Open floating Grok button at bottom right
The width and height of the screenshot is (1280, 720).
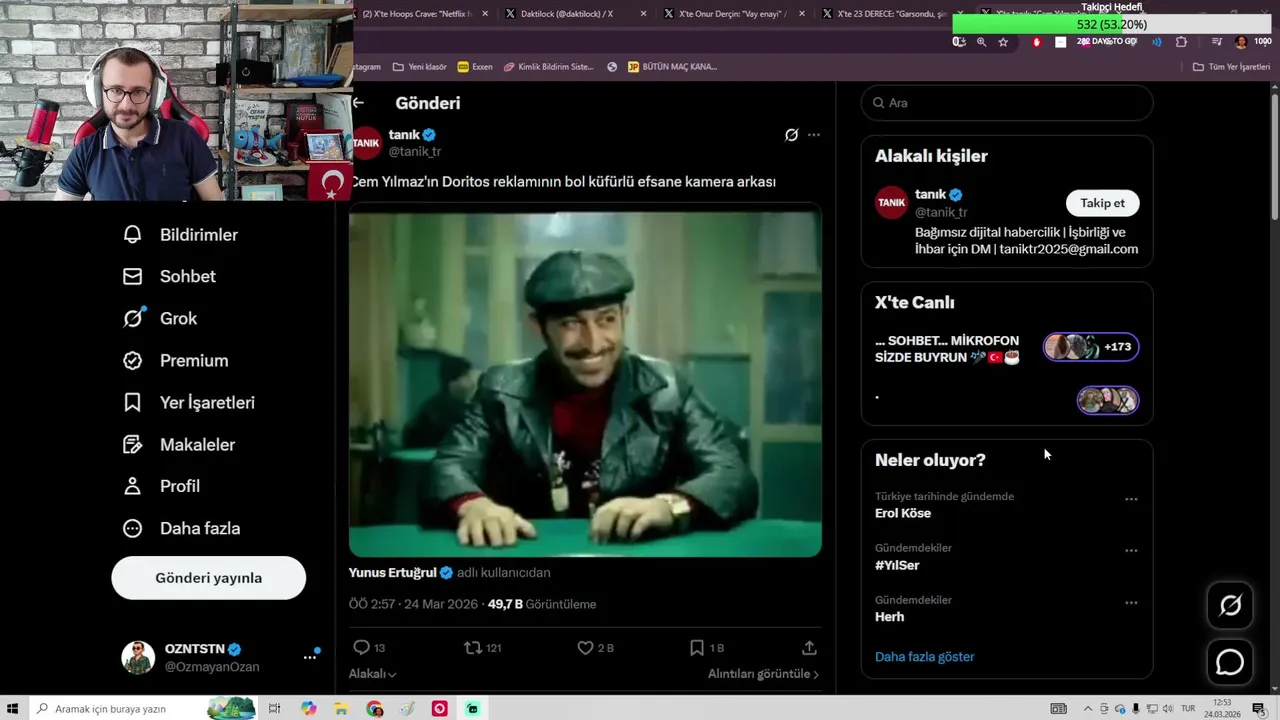1230,605
